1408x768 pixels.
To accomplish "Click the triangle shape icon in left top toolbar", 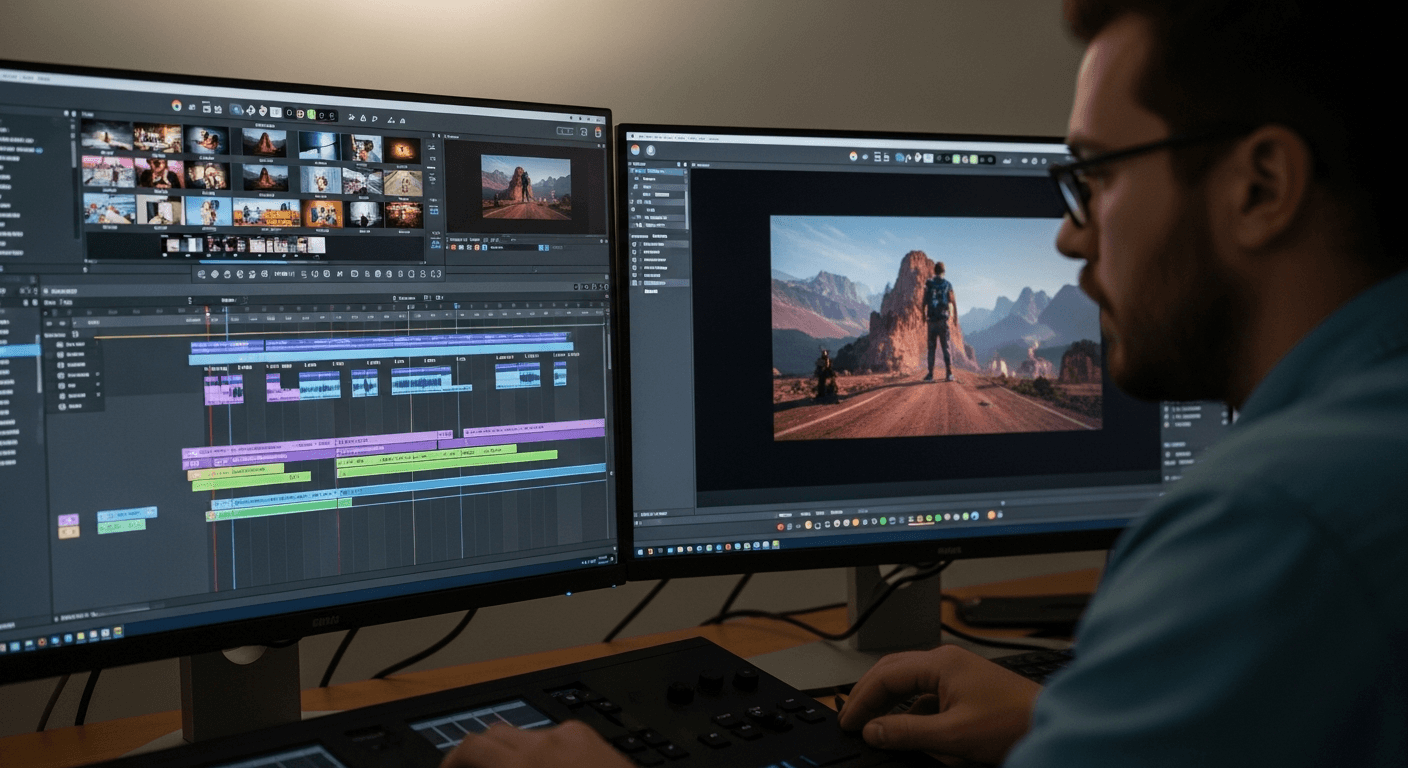I will coord(364,118).
